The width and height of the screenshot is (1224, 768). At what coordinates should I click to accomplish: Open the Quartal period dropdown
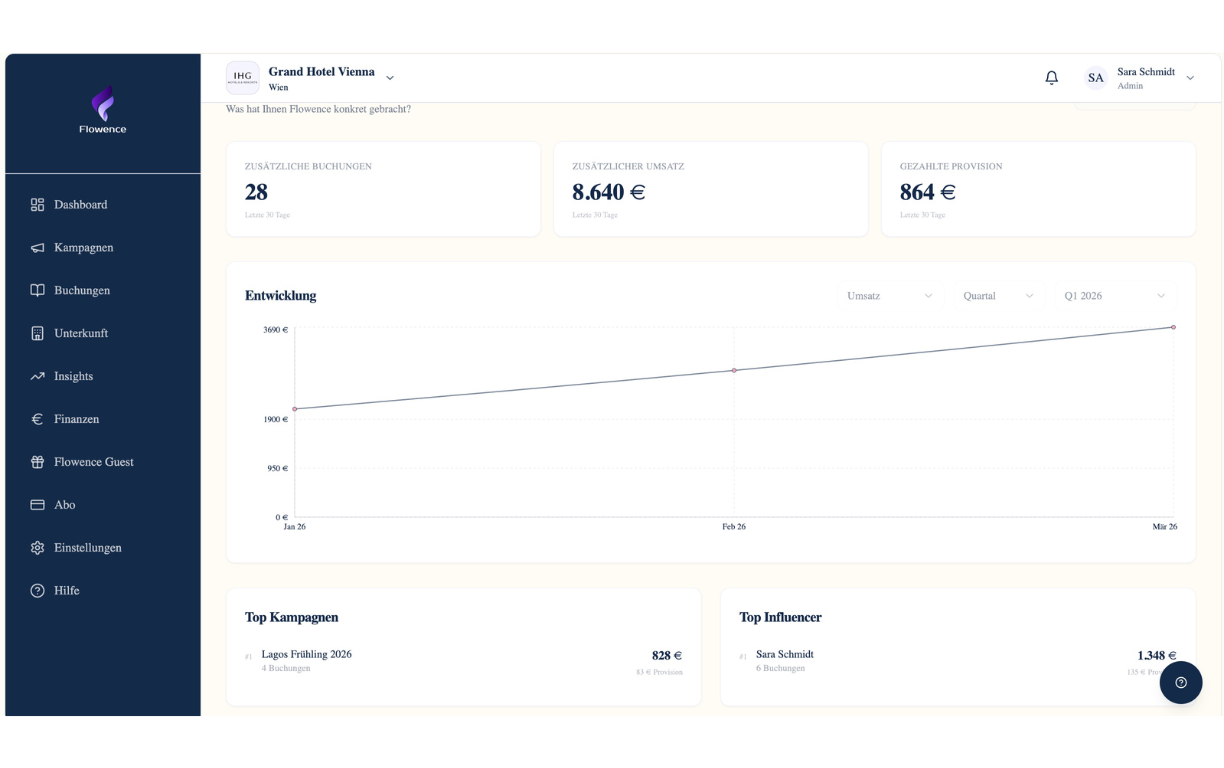click(998, 296)
